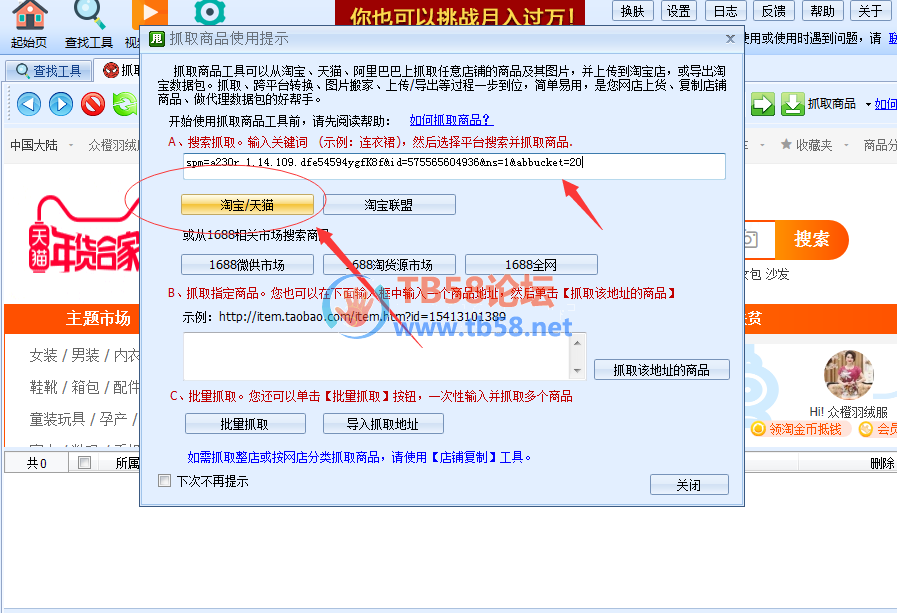Click the 1688全网 button
This screenshot has height=613, width=897.
click(x=531, y=265)
